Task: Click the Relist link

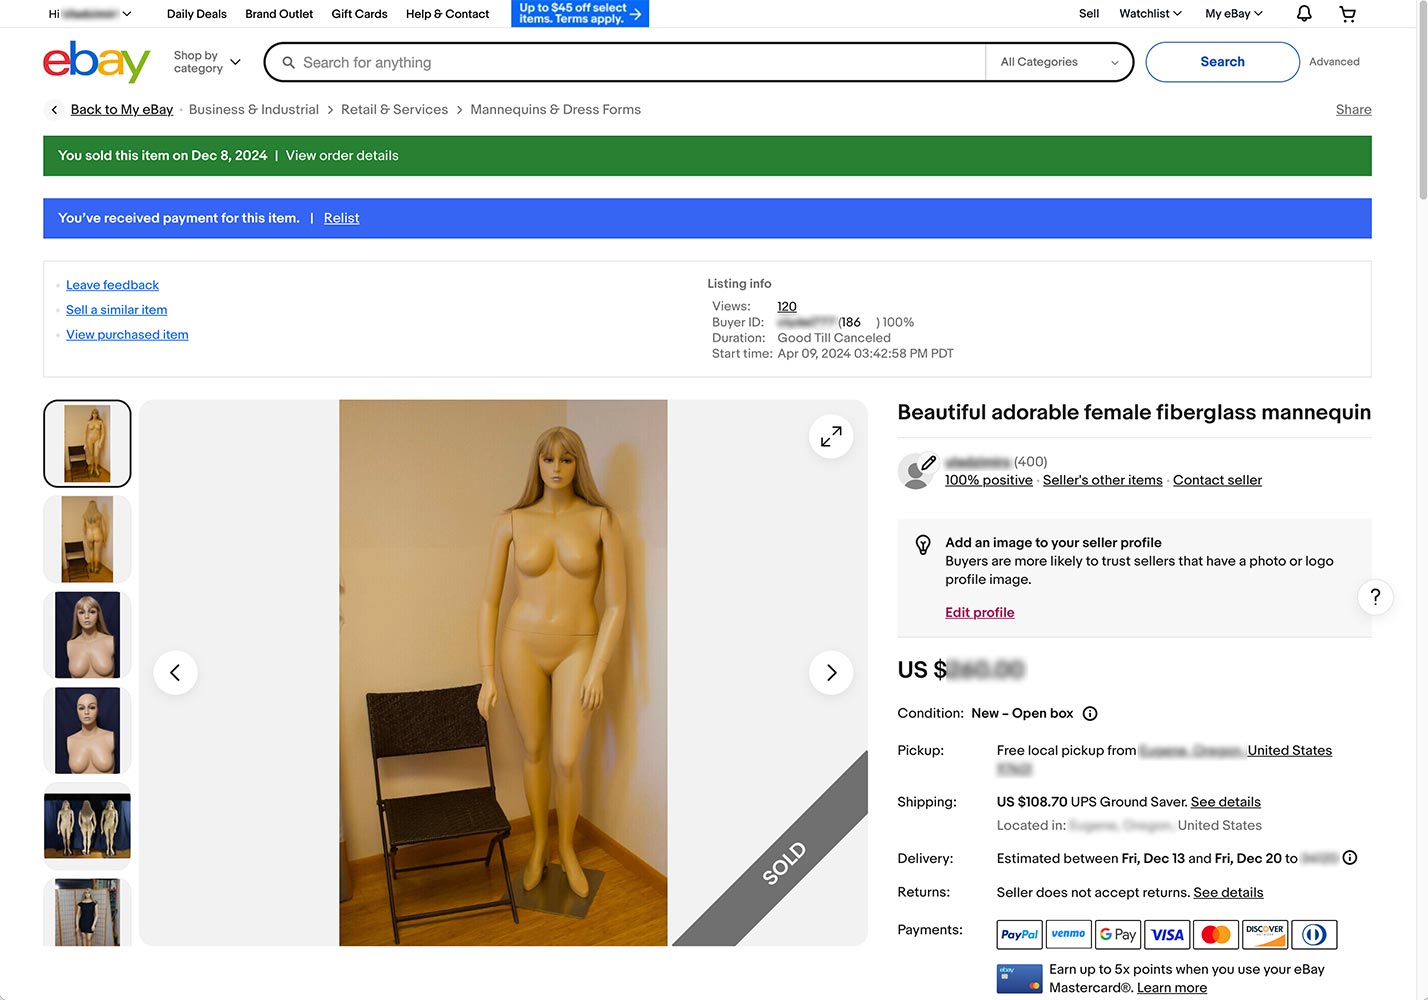Action: (x=341, y=218)
